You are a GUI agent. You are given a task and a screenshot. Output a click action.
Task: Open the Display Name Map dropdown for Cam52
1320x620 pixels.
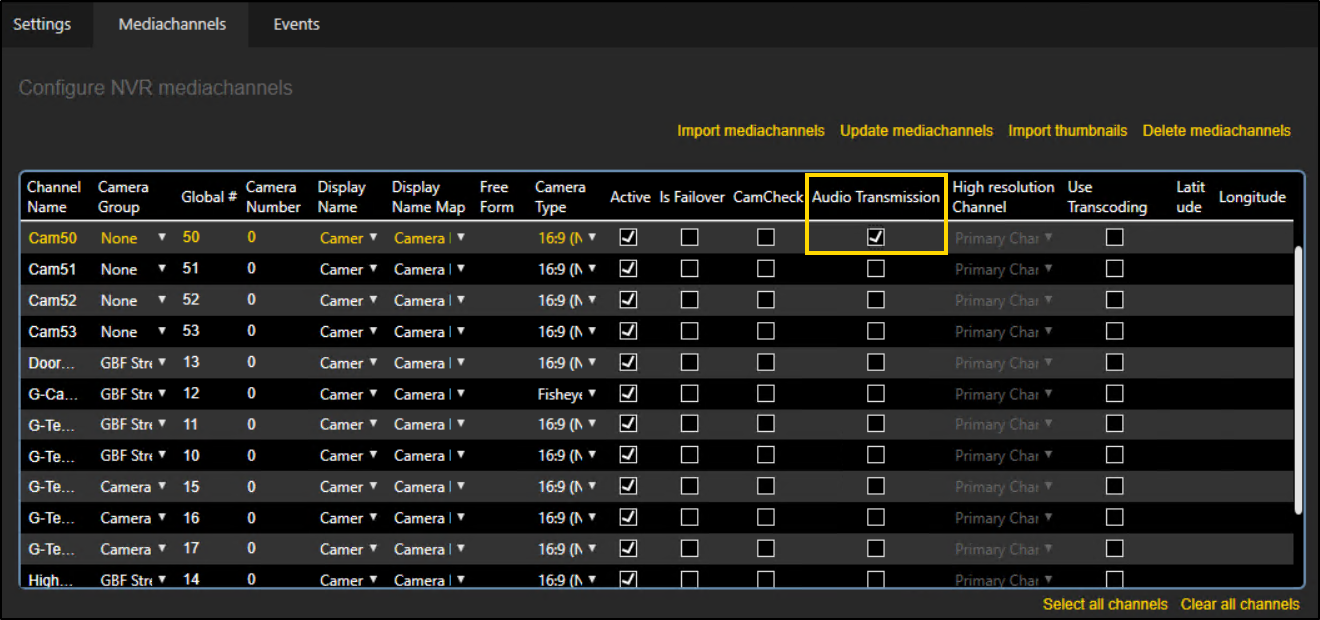(460, 300)
